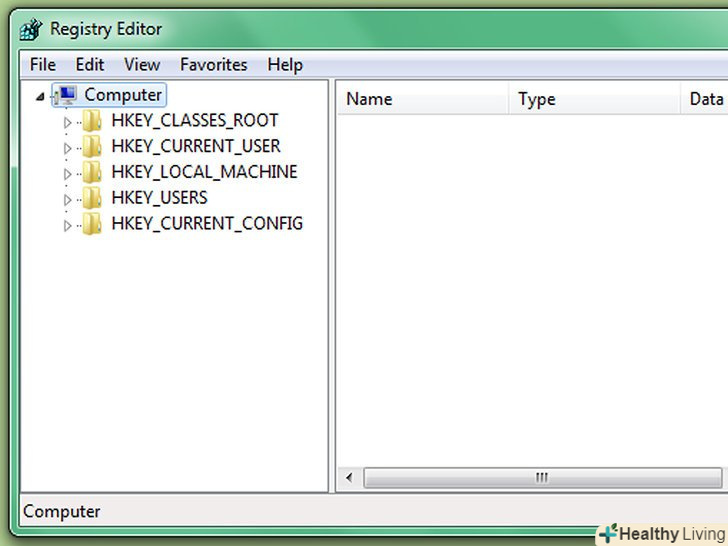Click the horizontal scrollbar thumb
Image resolution: width=728 pixels, height=546 pixels.
click(x=542, y=478)
